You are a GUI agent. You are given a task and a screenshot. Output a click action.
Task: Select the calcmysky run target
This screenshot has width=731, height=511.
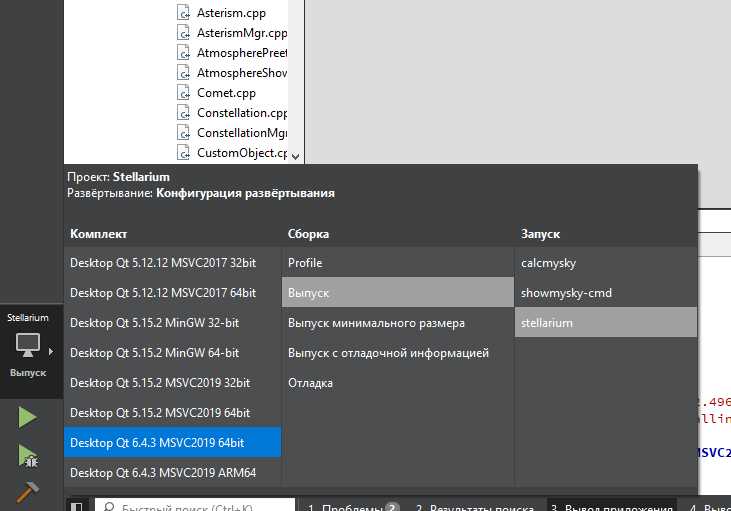click(606, 263)
